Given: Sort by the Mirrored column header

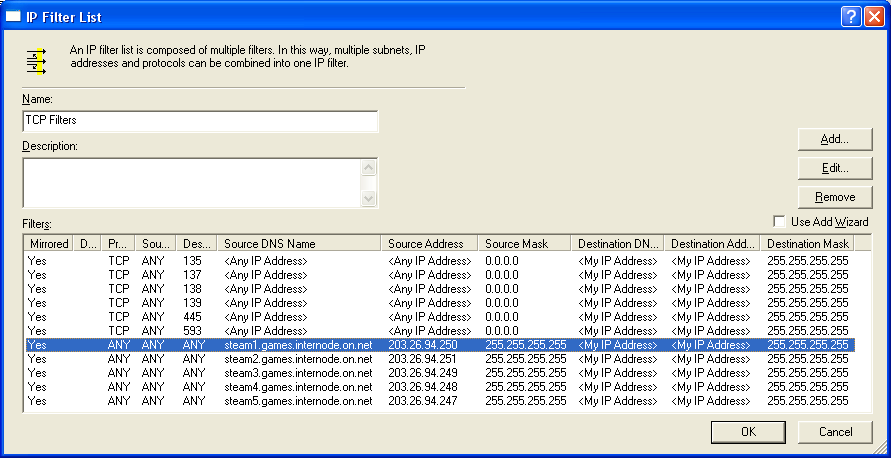Looking at the screenshot, I should click(49, 244).
